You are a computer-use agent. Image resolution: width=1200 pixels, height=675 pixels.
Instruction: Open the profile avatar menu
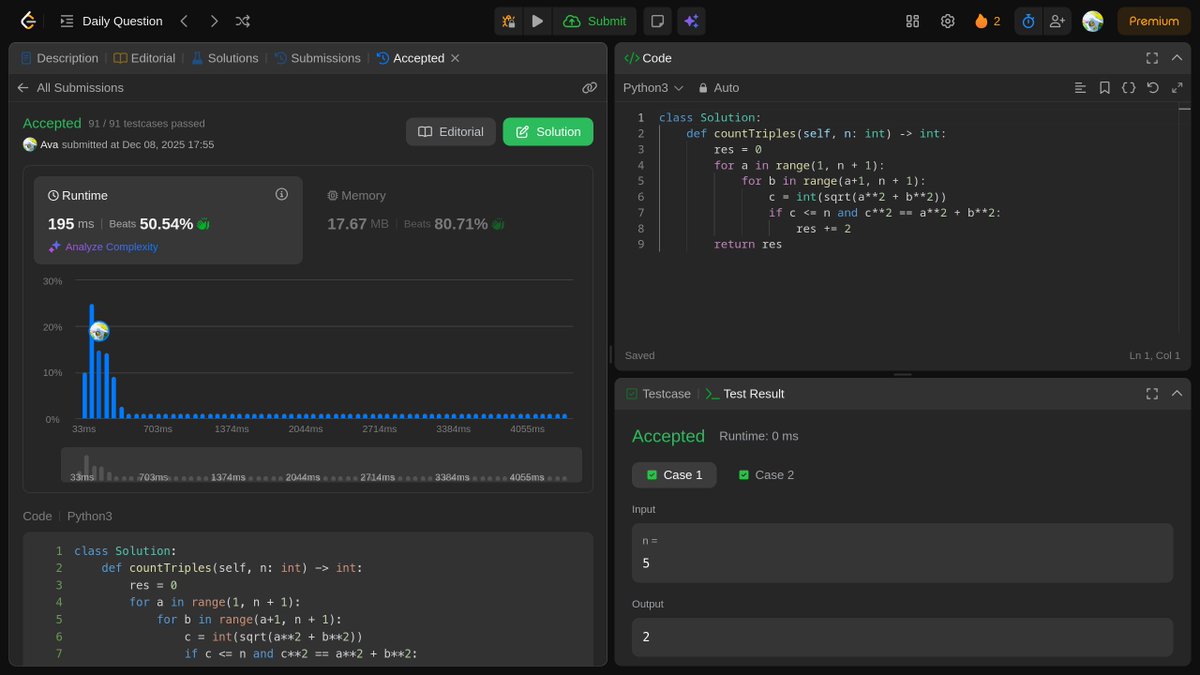1093,21
